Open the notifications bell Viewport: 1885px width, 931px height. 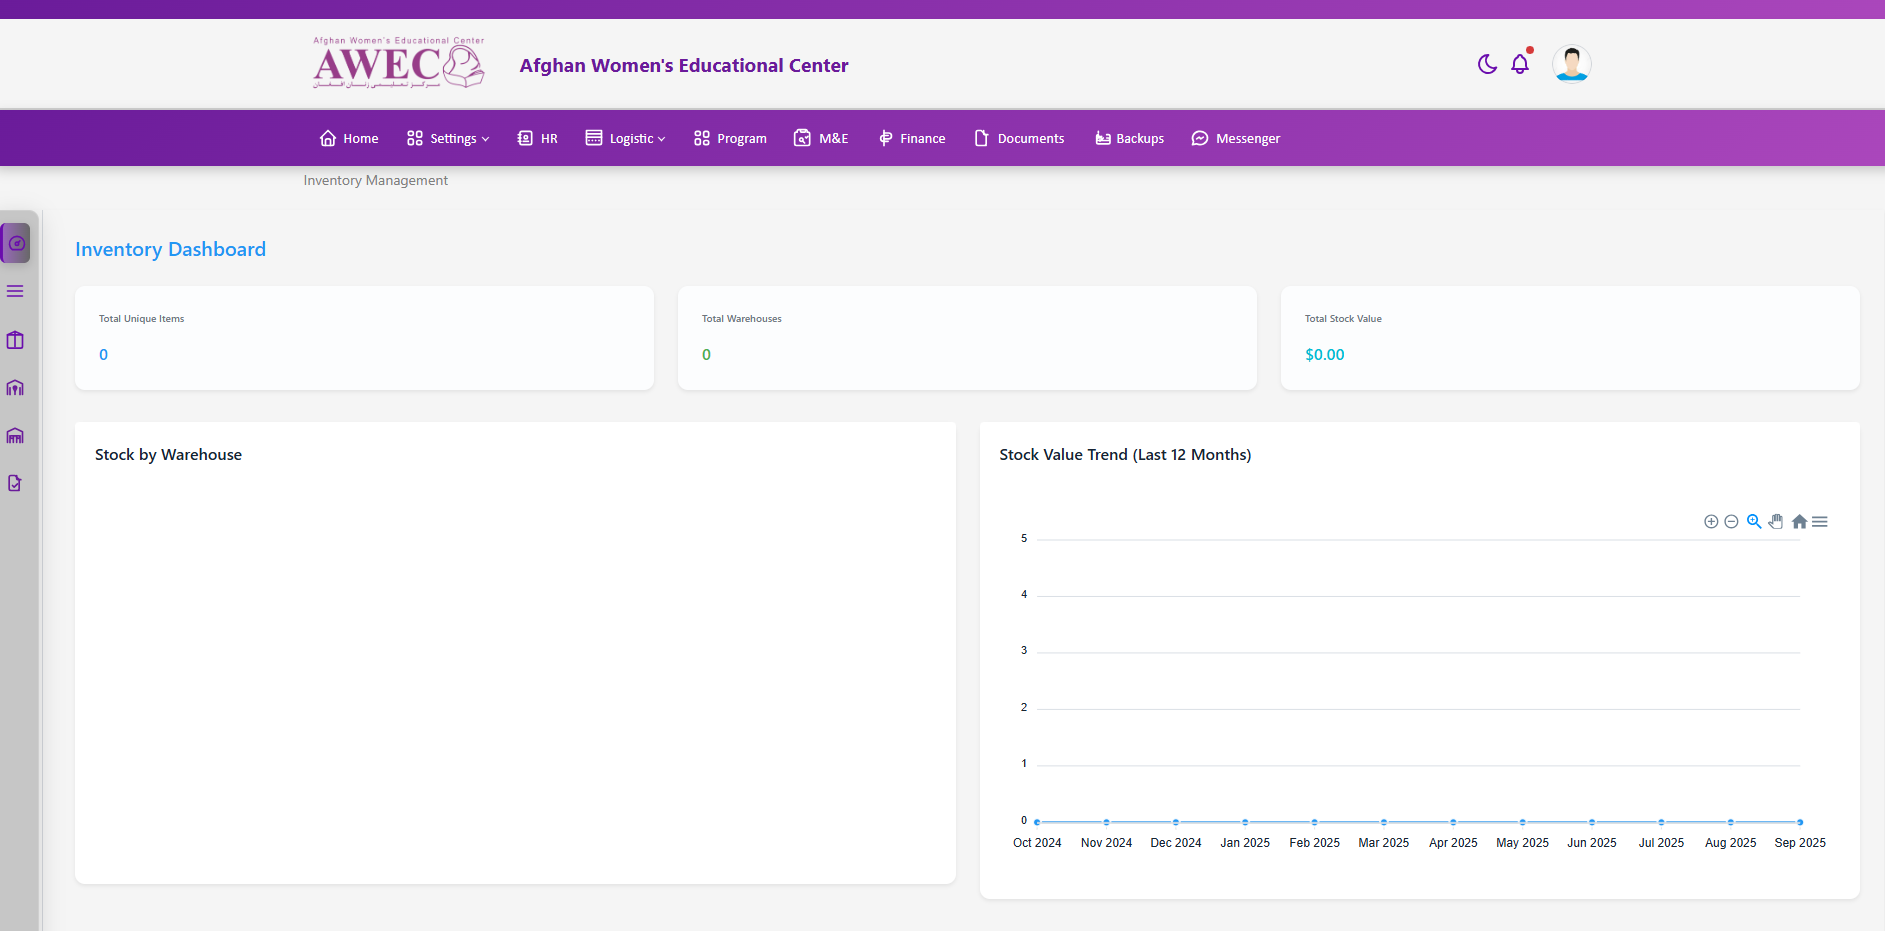coord(1519,63)
